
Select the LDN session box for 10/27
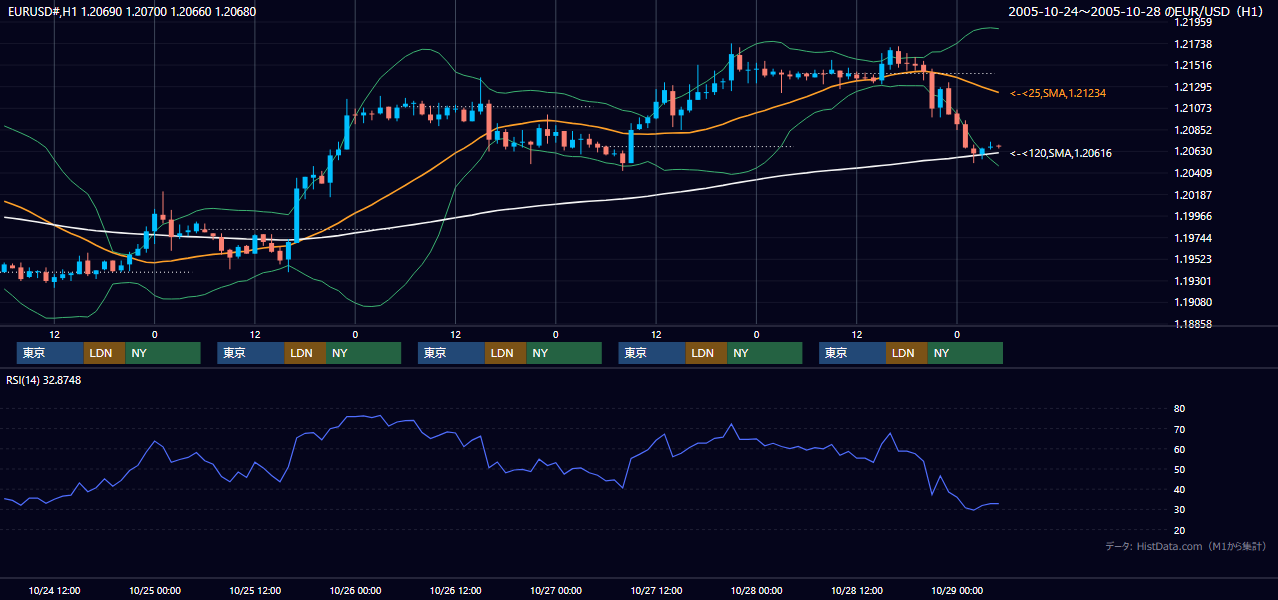[x=706, y=353]
